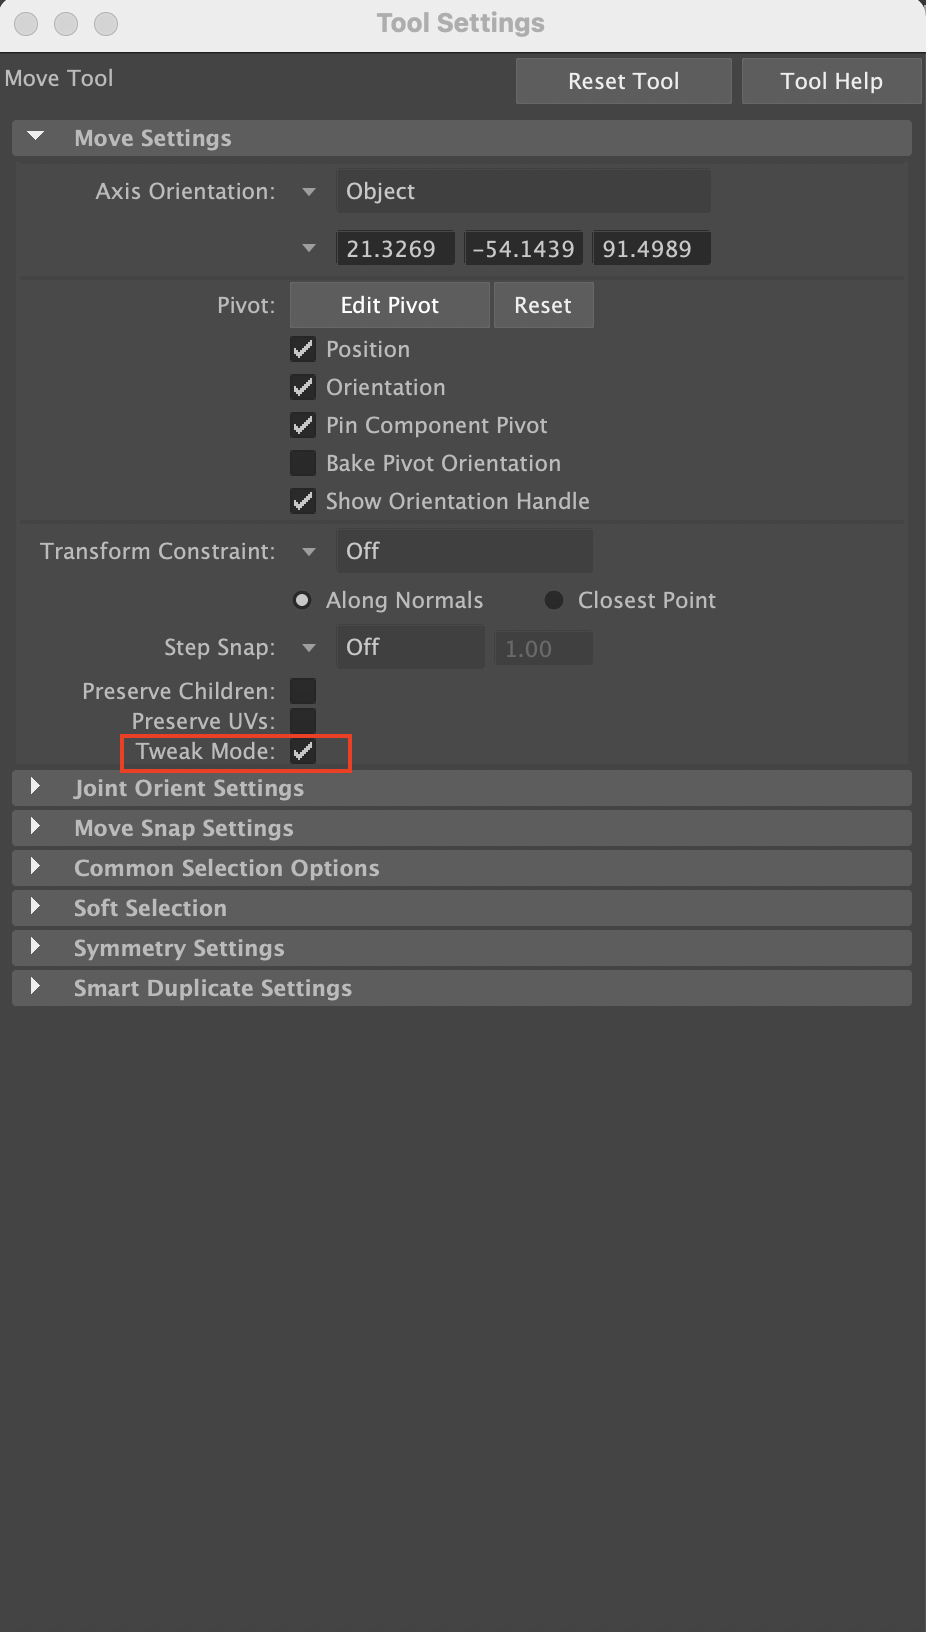Collapse the Move Settings section
This screenshot has width=926, height=1632.
pyautogui.click(x=36, y=138)
